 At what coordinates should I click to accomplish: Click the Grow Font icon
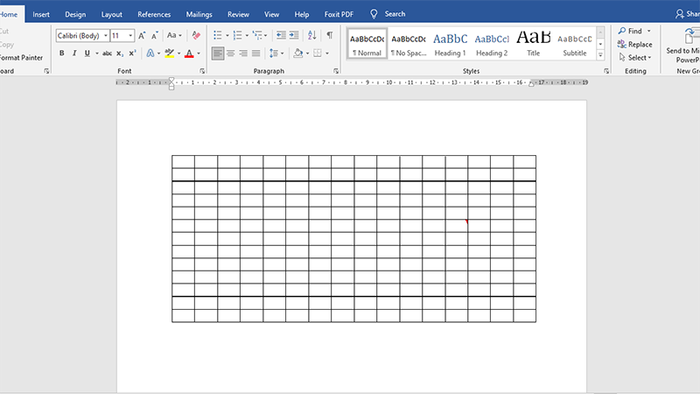(x=142, y=35)
